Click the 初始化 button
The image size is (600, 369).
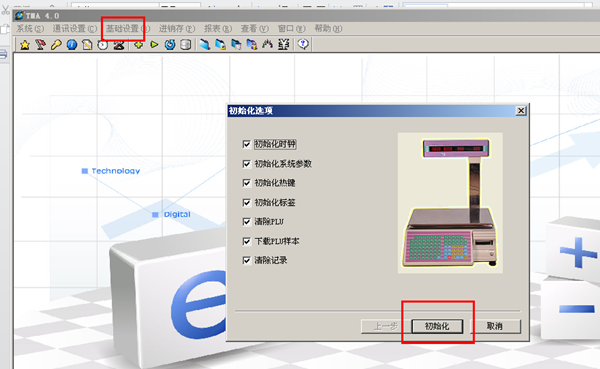point(437,326)
